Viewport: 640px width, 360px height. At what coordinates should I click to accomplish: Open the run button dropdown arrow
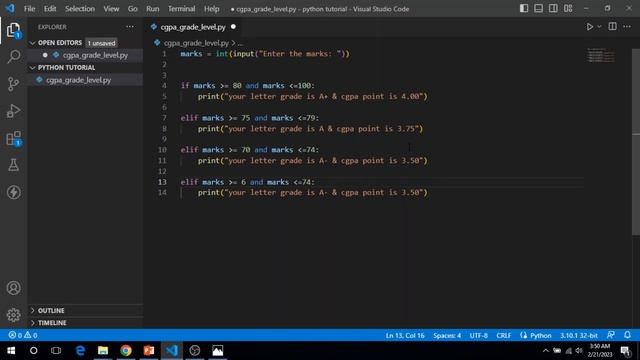599,27
